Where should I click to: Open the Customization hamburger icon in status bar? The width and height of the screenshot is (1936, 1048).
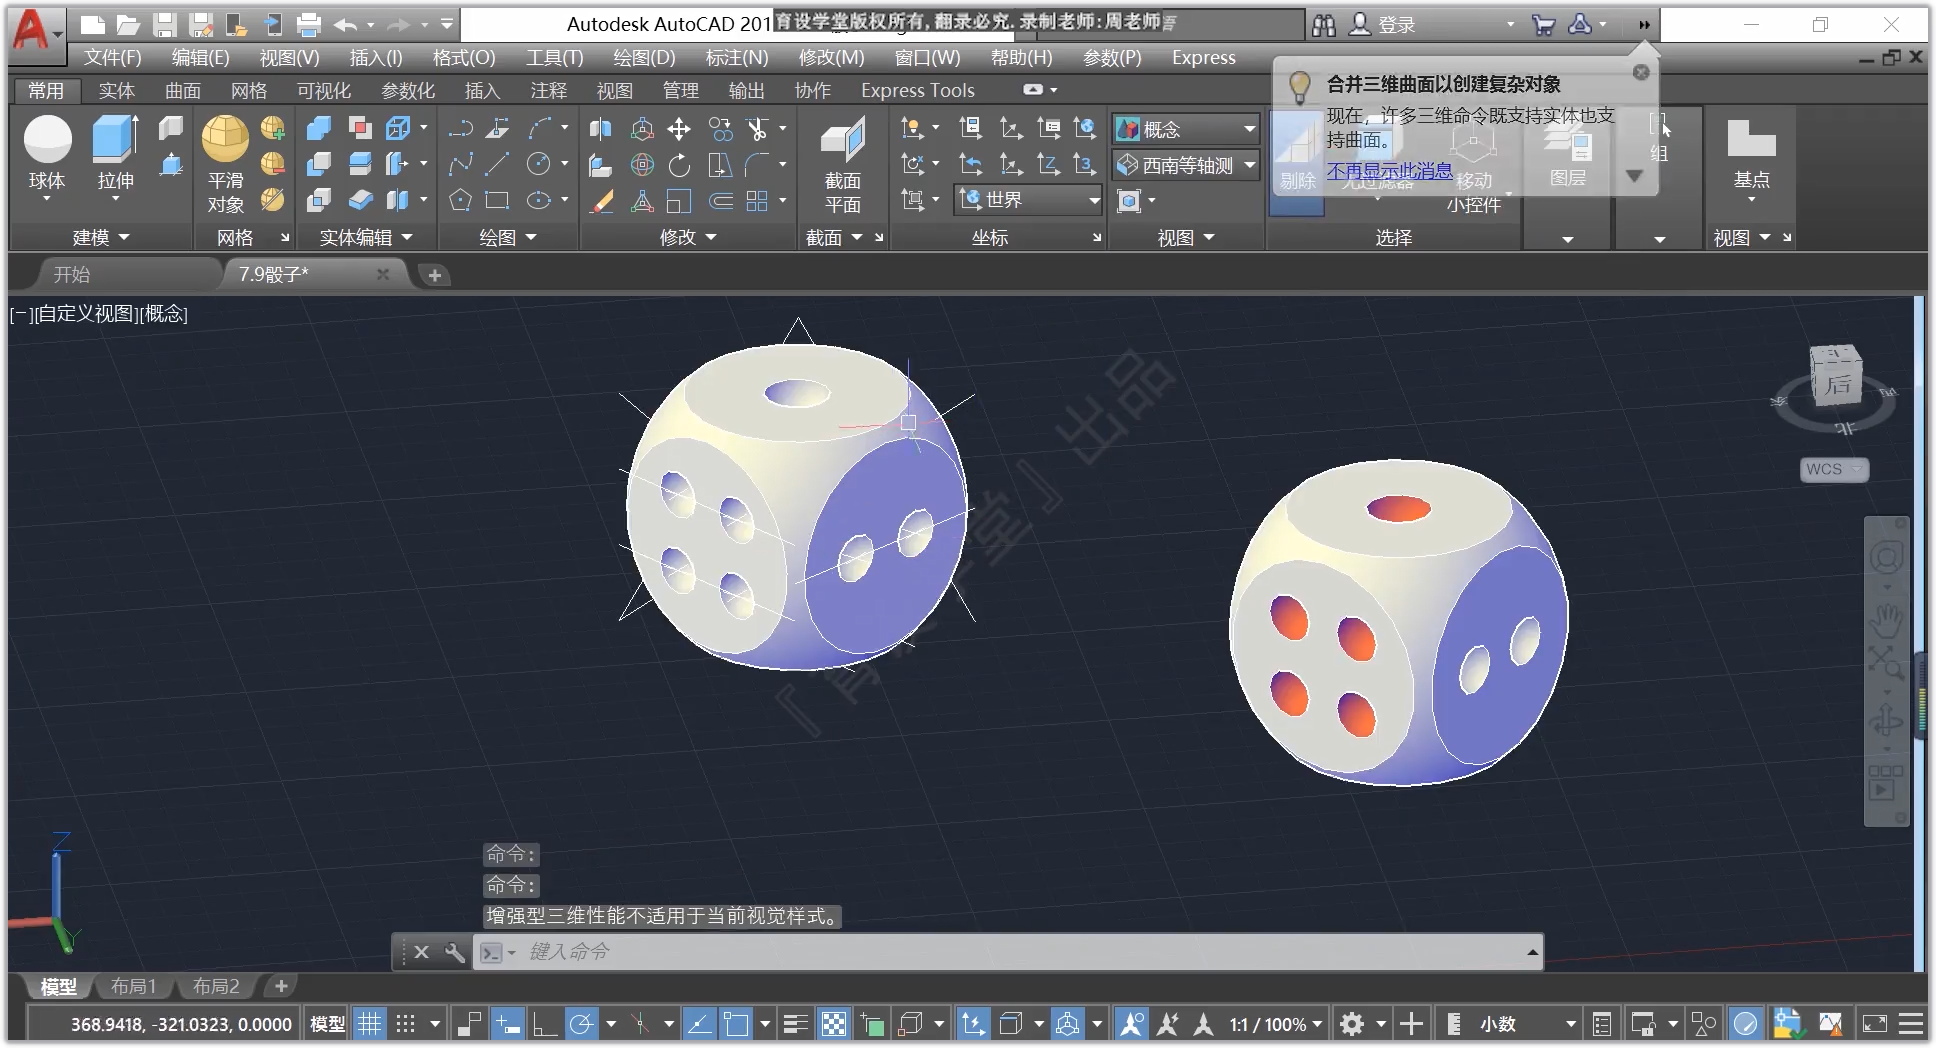point(1911,1024)
